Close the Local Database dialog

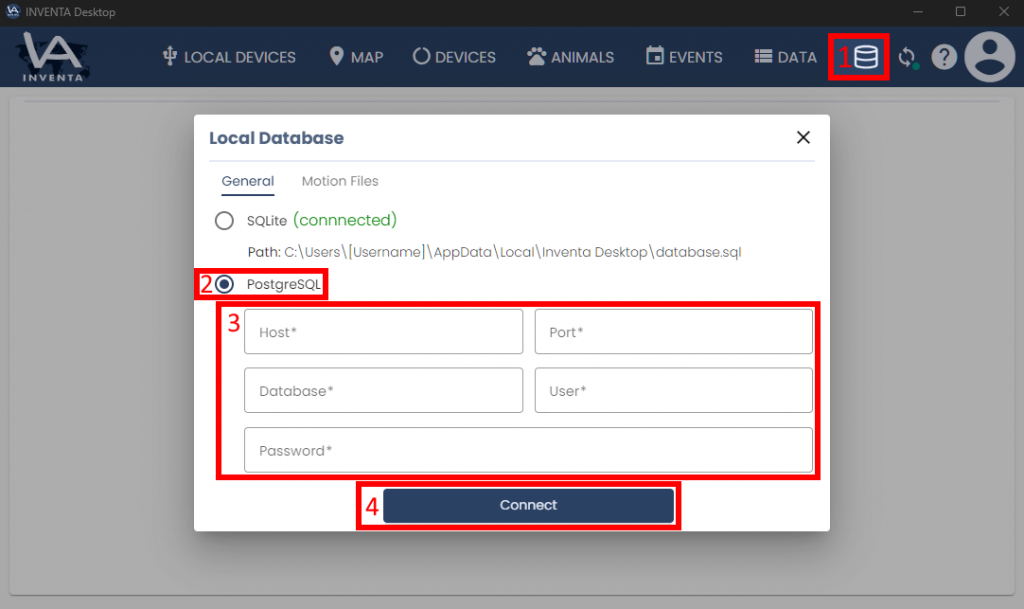point(803,138)
